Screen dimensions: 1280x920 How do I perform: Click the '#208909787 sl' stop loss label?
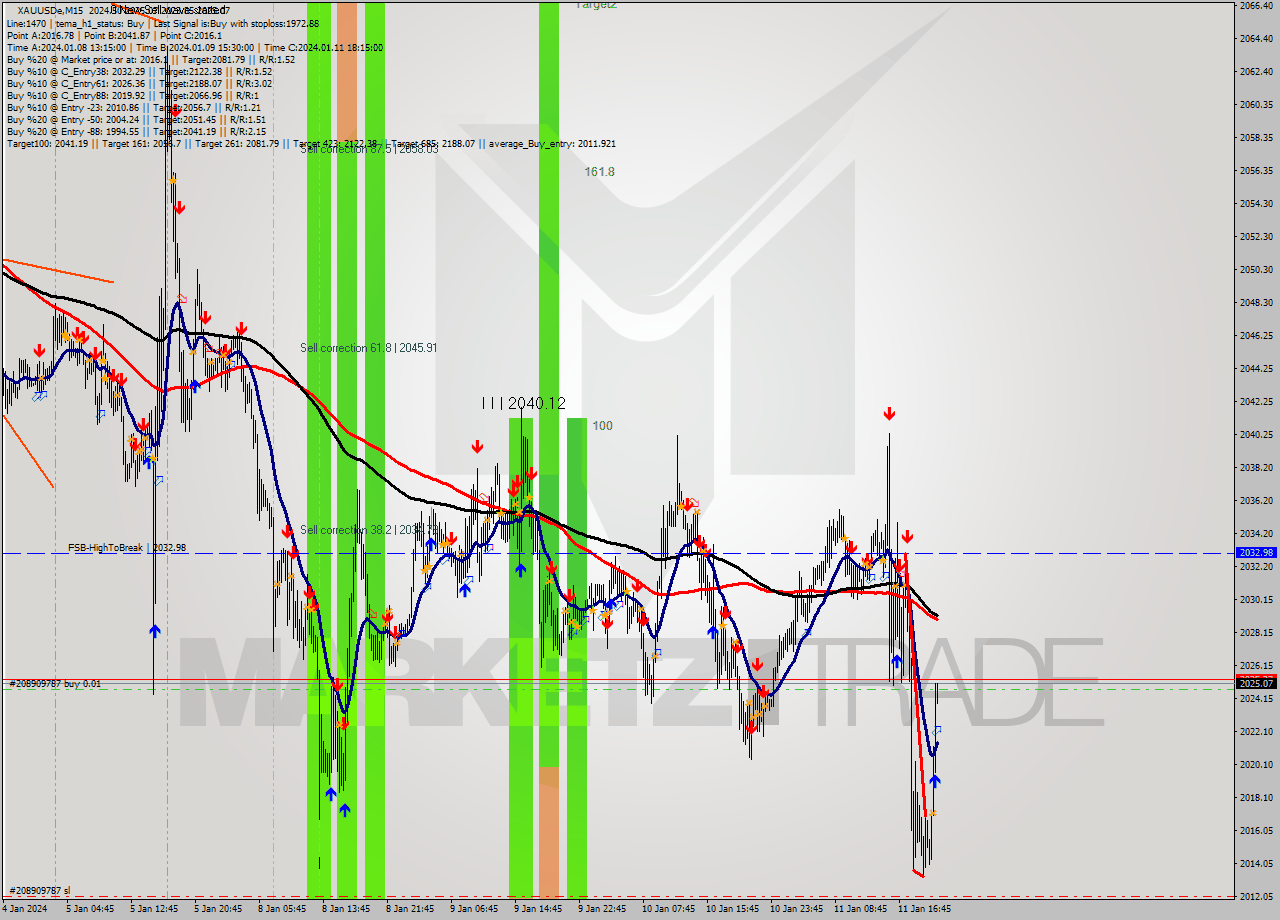(40, 890)
